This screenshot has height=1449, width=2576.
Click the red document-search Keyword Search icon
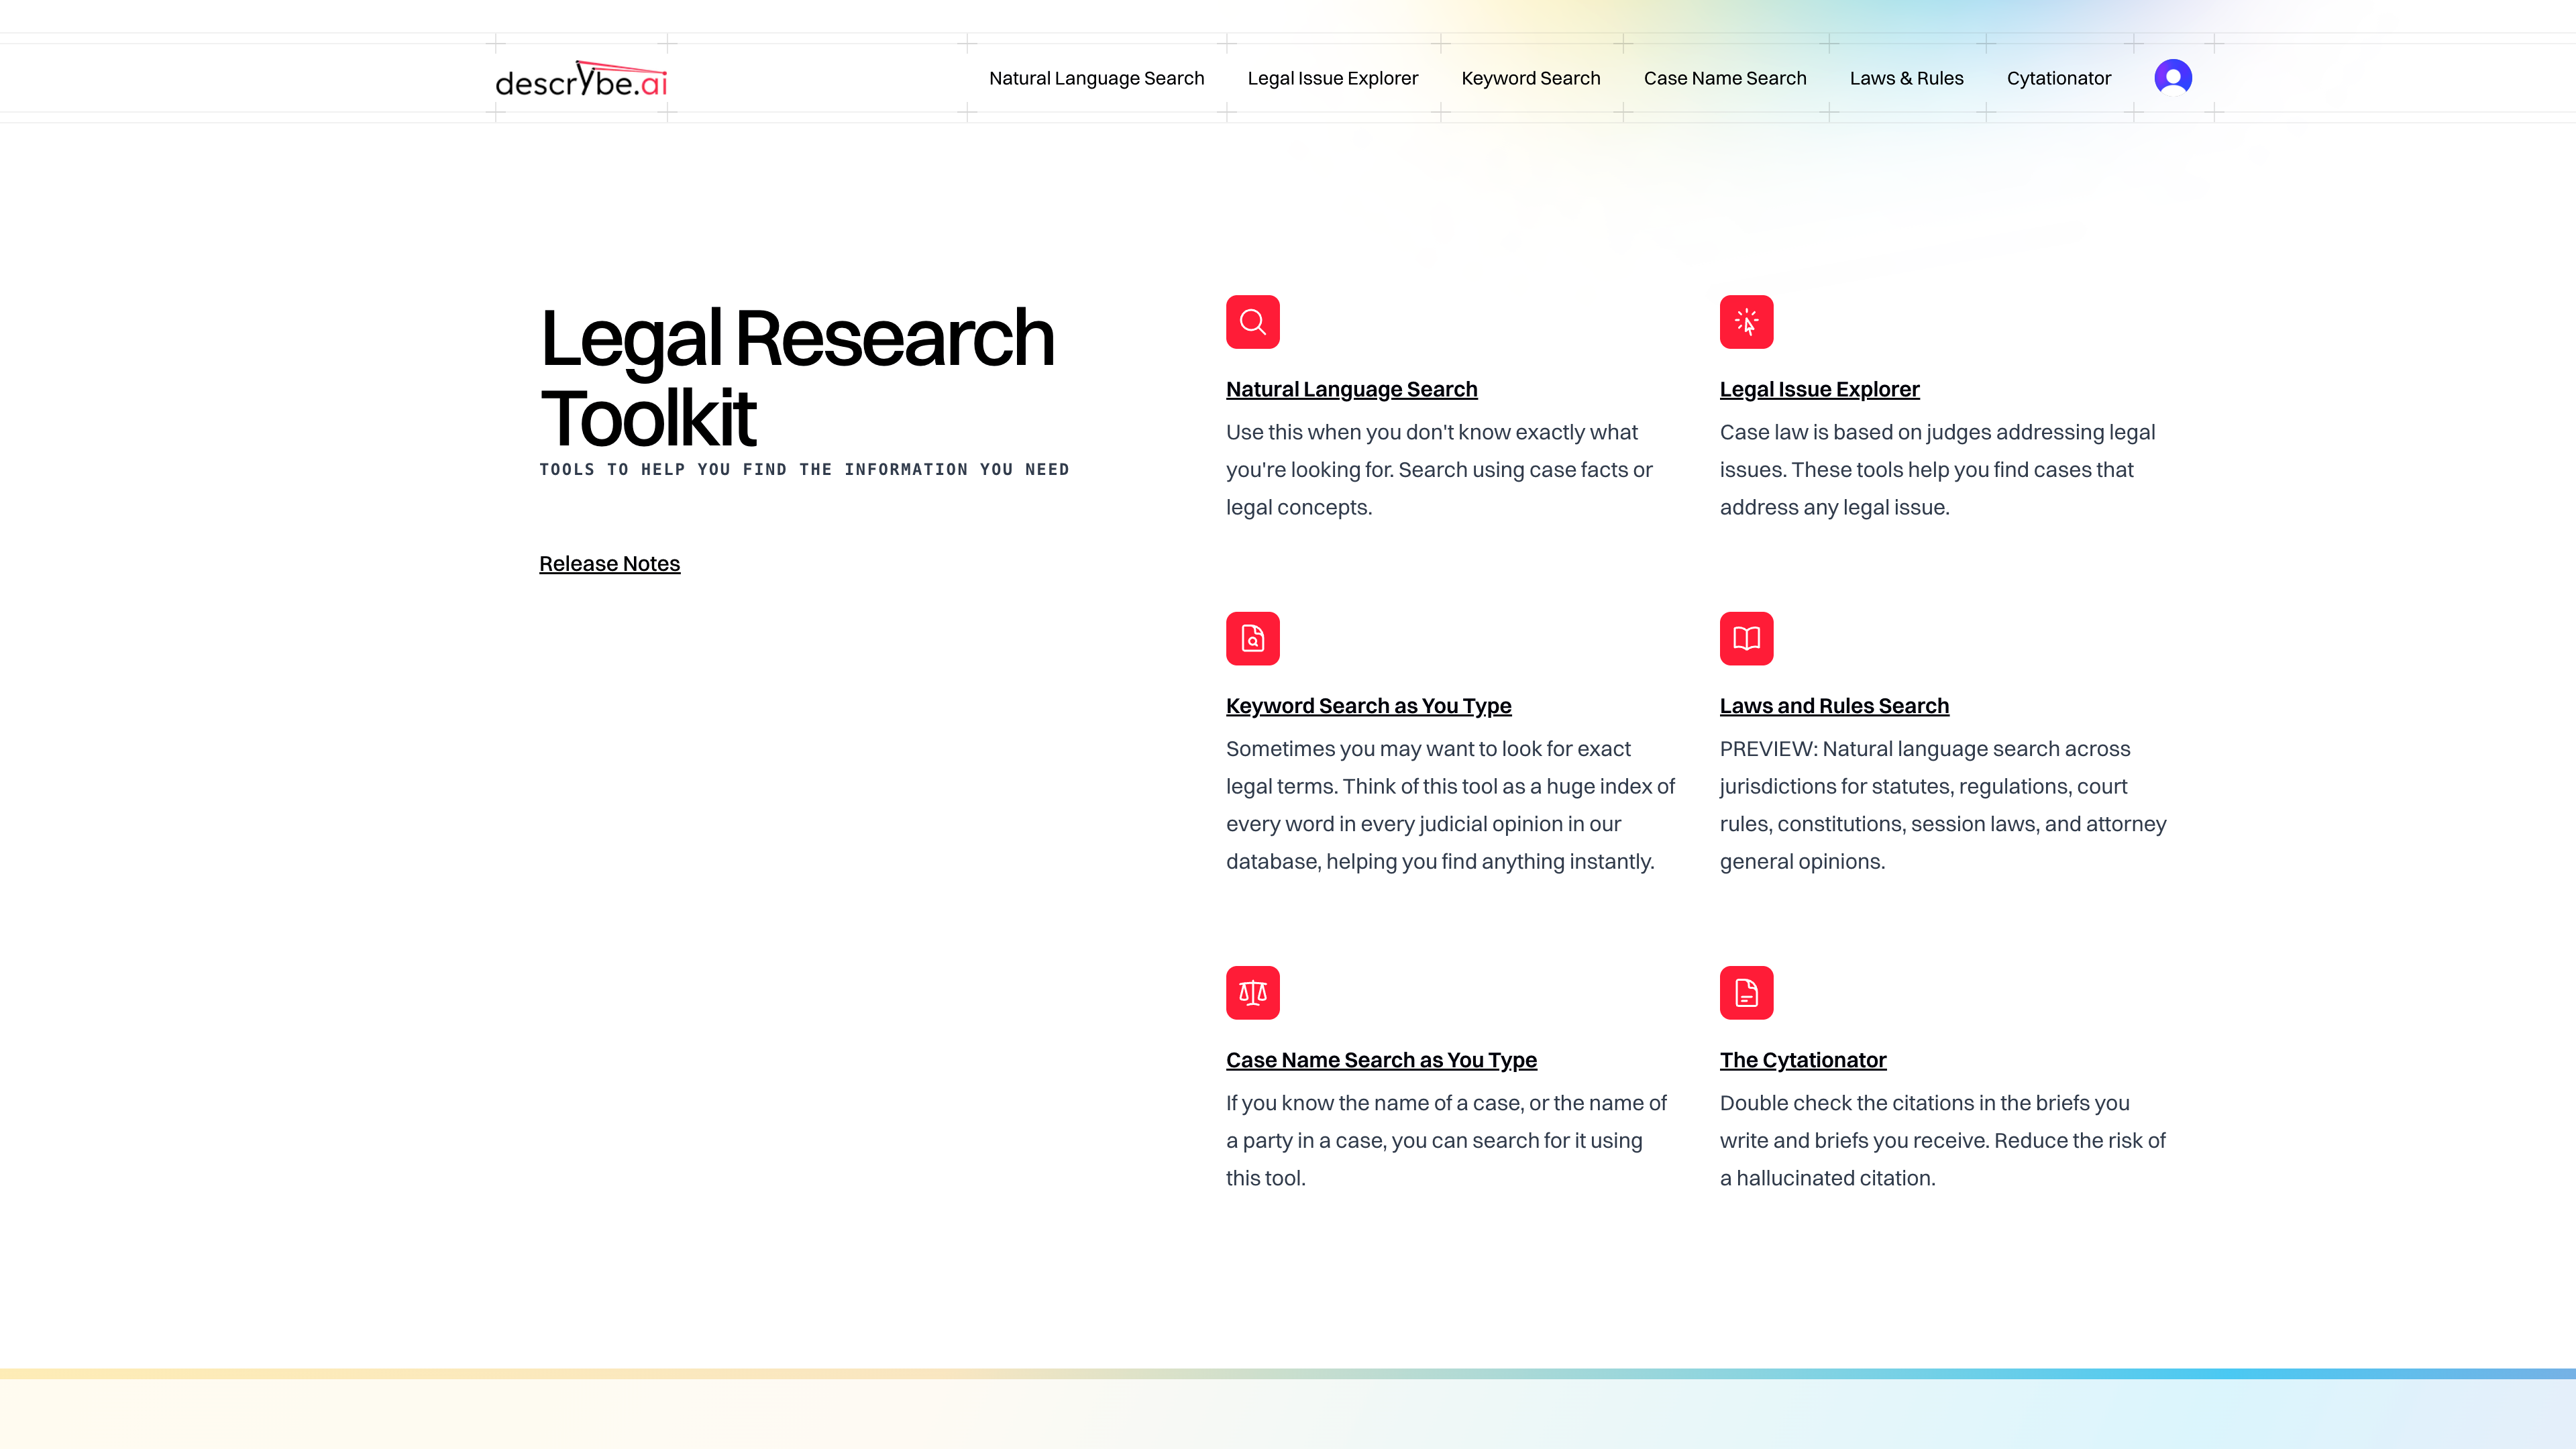(x=1252, y=638)
